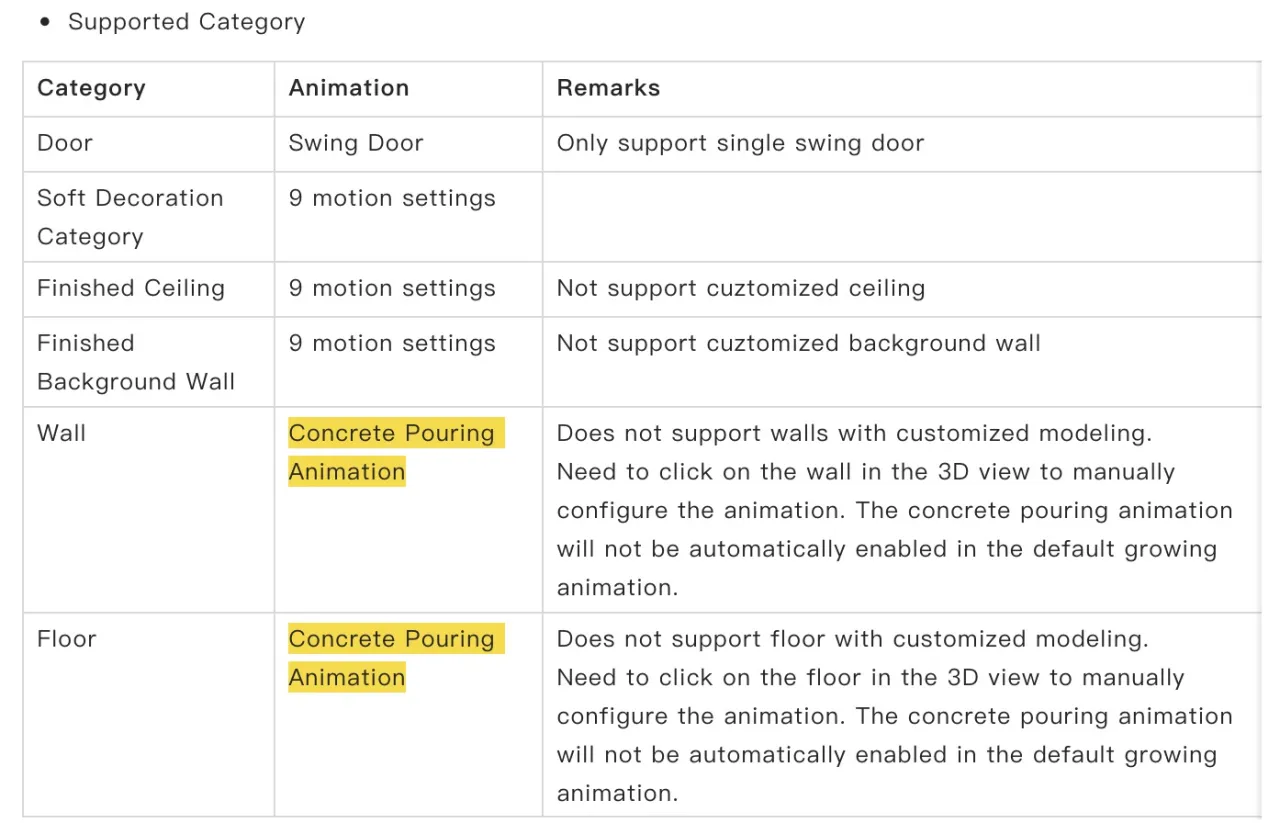Select the "Finished Ceiling" category cell
Image resolution: width=1280 pixels, height=823 pixels.
point(131,288)
